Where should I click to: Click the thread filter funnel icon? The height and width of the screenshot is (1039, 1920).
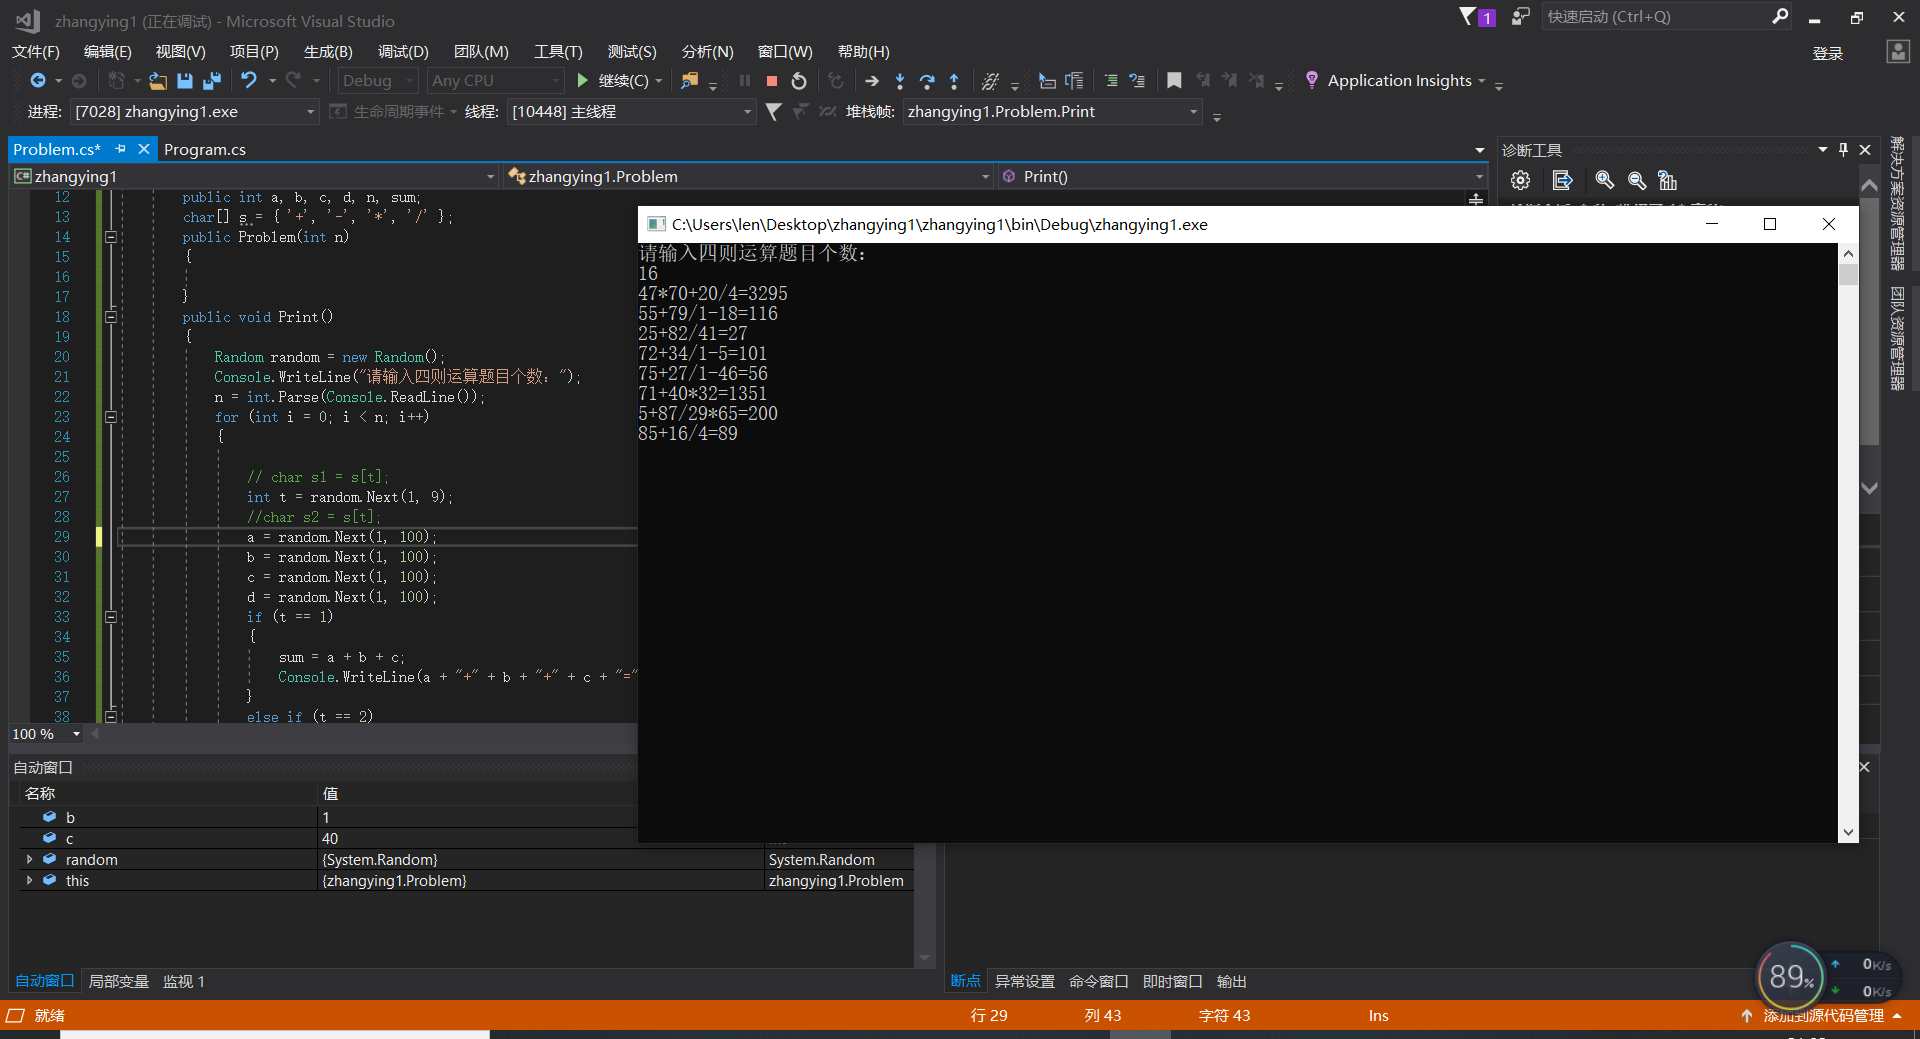click(x=773, y=112)
